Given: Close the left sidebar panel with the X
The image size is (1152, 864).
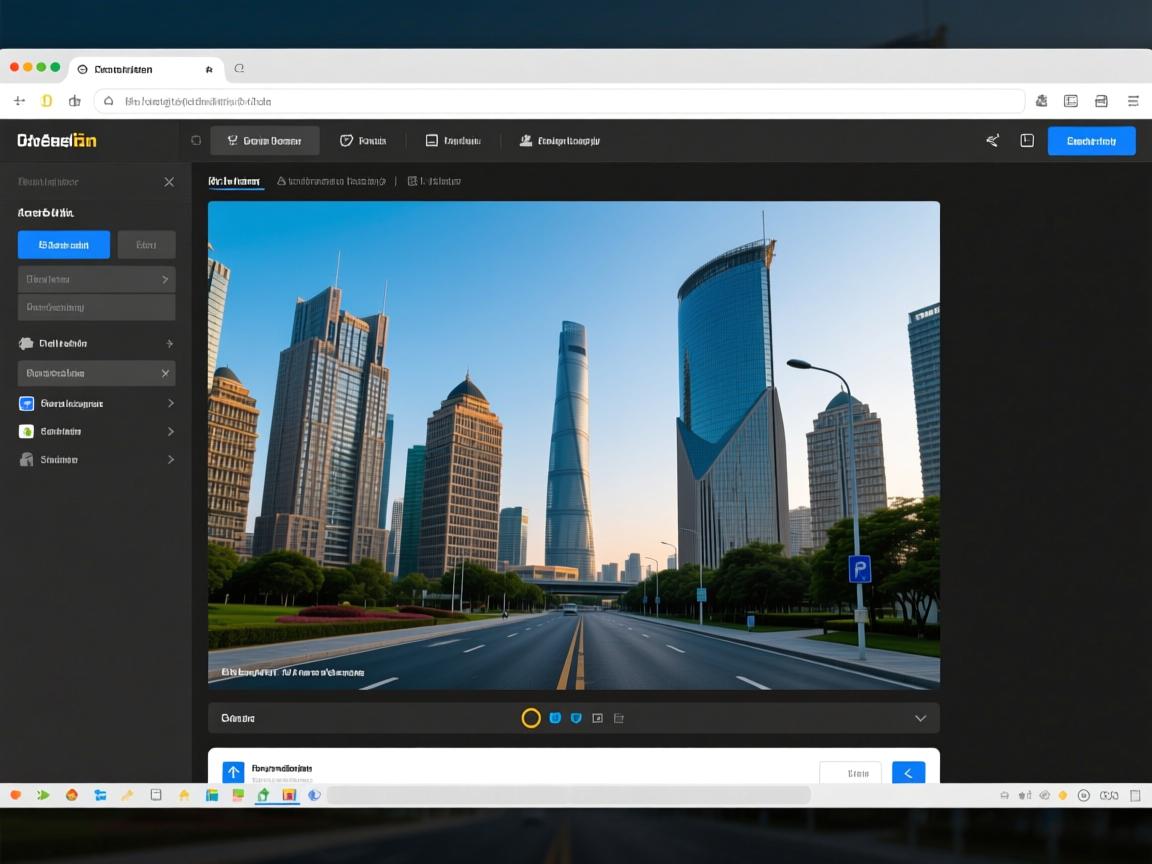Looking at the screenshot, I should click(169, 182).
